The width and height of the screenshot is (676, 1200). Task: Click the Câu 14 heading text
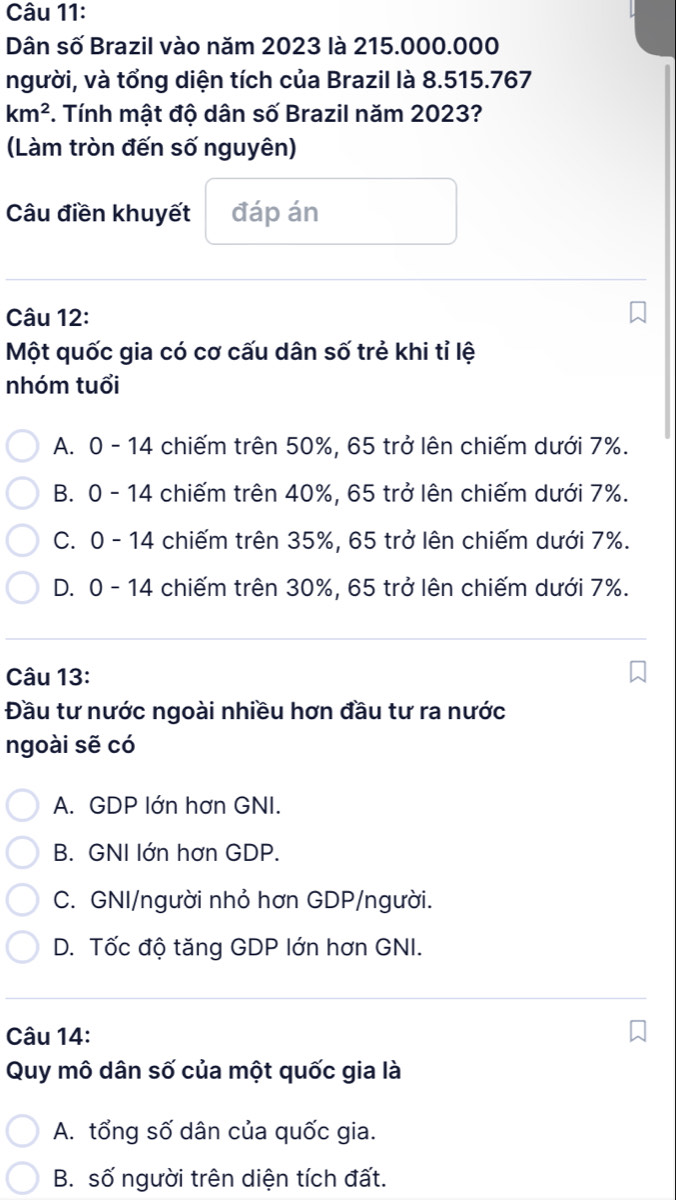tap(45, 1038)
